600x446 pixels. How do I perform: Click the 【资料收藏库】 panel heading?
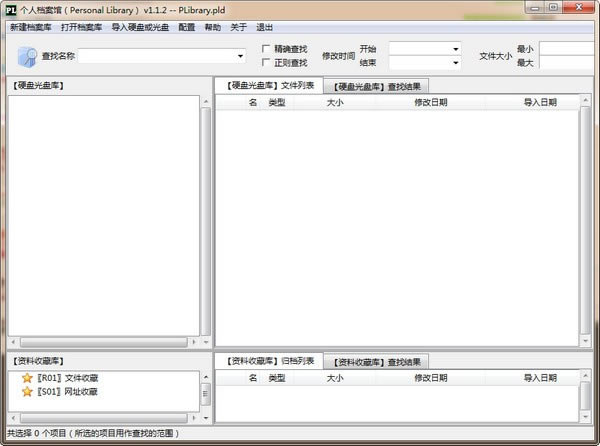tap(38, 361)
